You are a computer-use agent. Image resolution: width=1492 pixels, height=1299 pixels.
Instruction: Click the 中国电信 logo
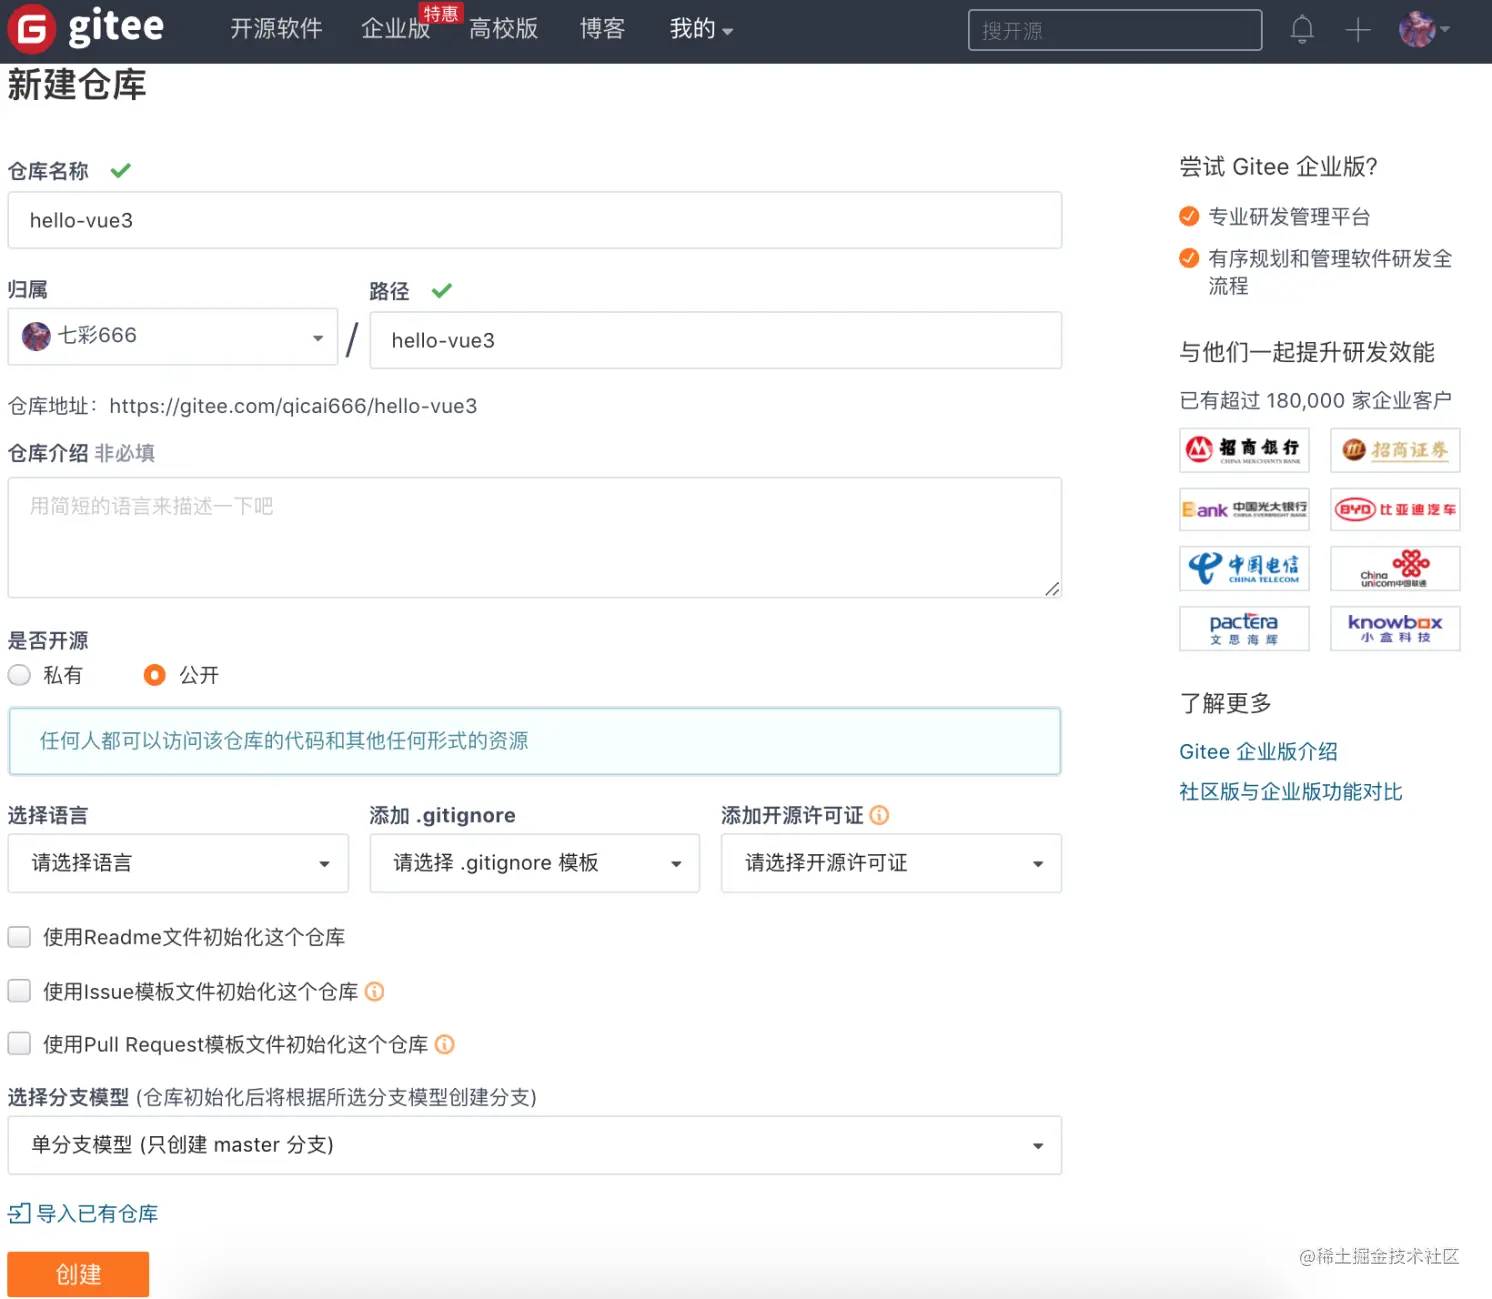click(x=1244, y=569)
